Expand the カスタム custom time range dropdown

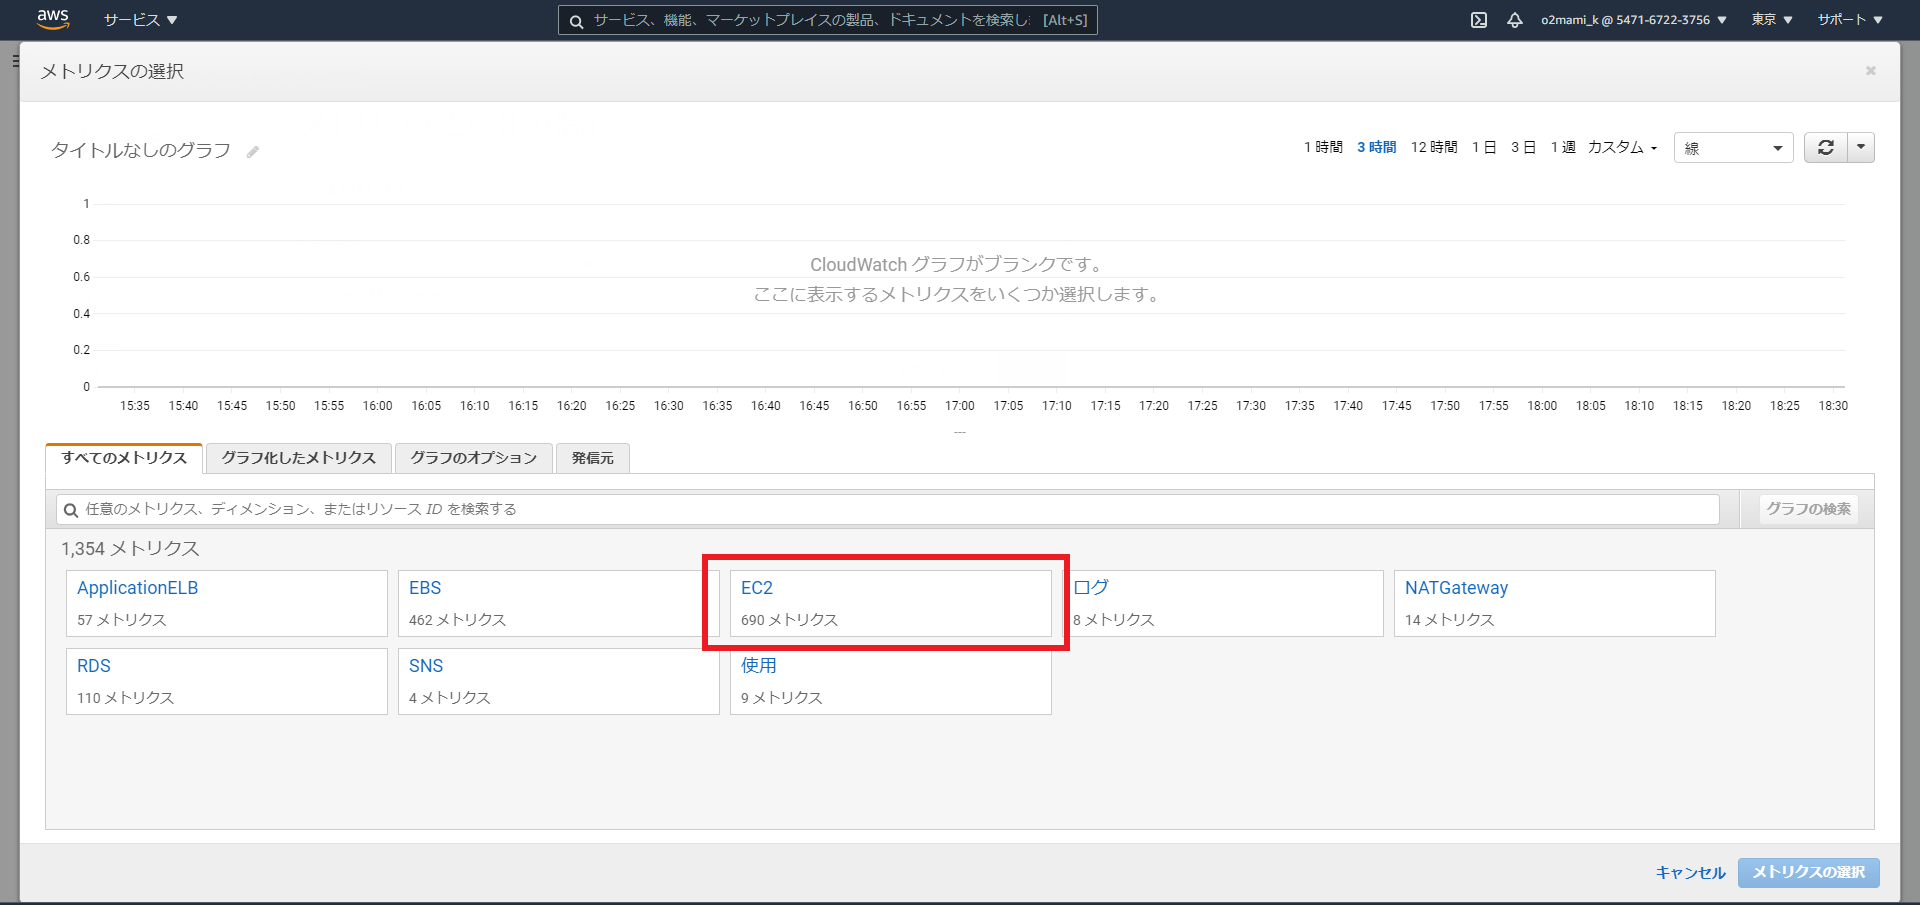point(1622,148)
